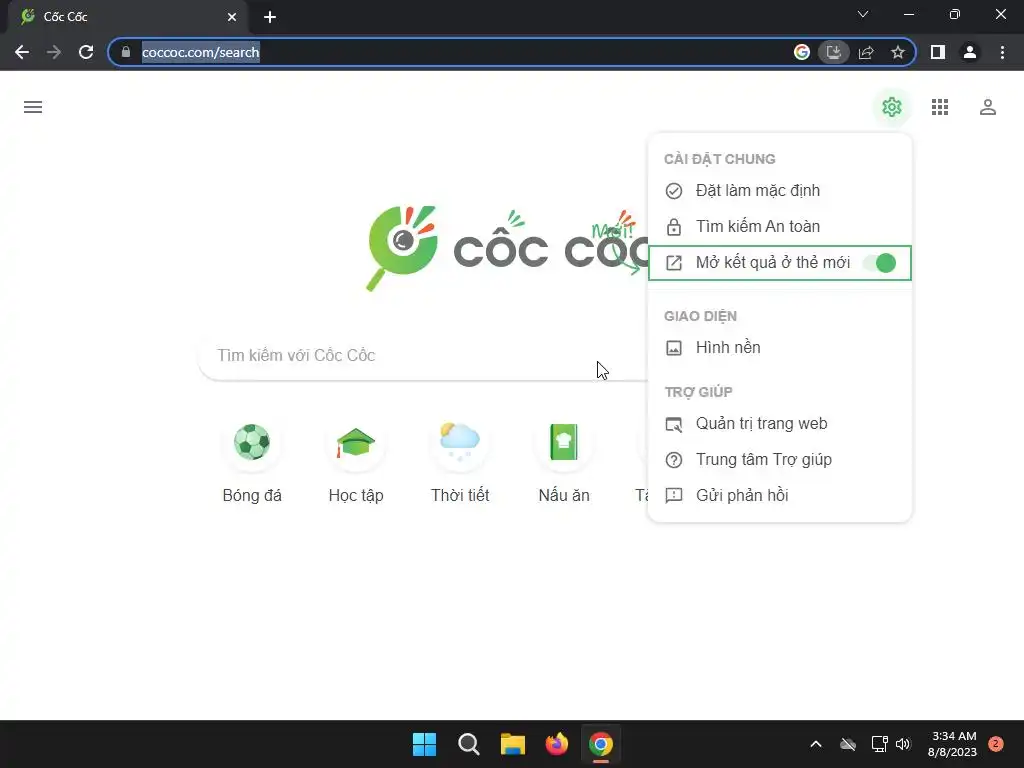Open the tab search chevron

(863, 14)
